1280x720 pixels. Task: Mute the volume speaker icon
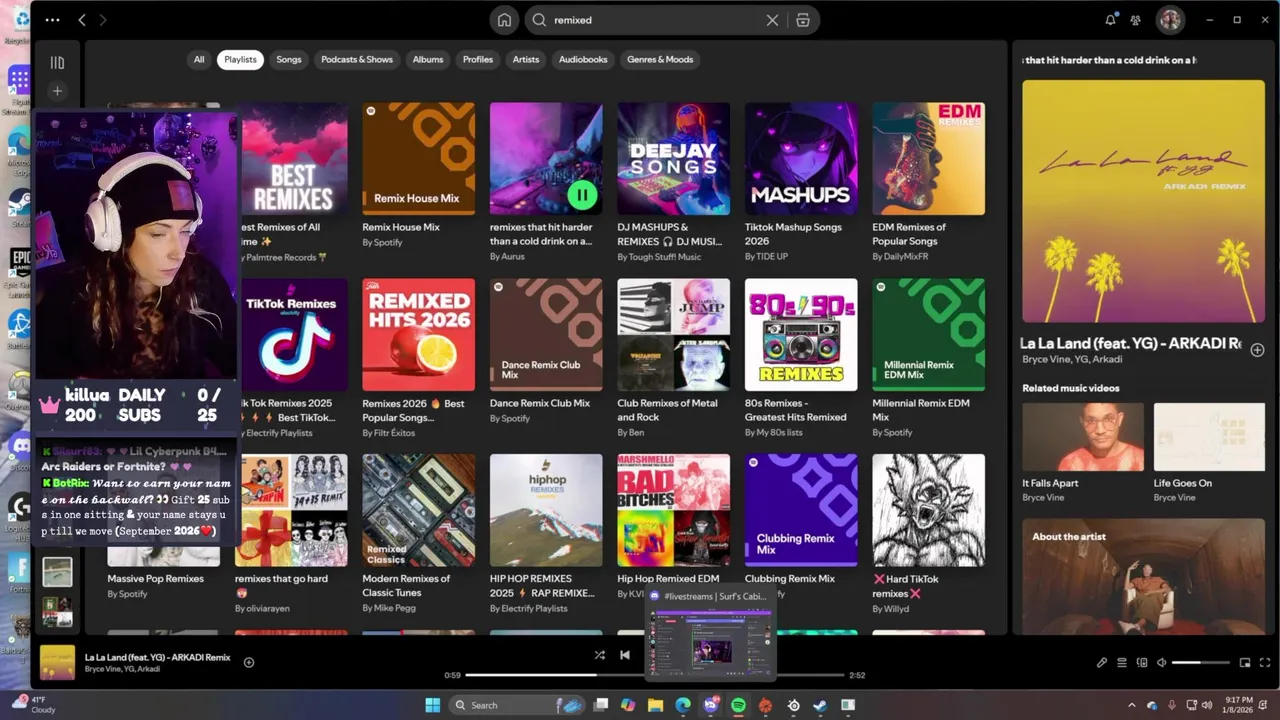pyautogui.click(x=1161, y=662)
